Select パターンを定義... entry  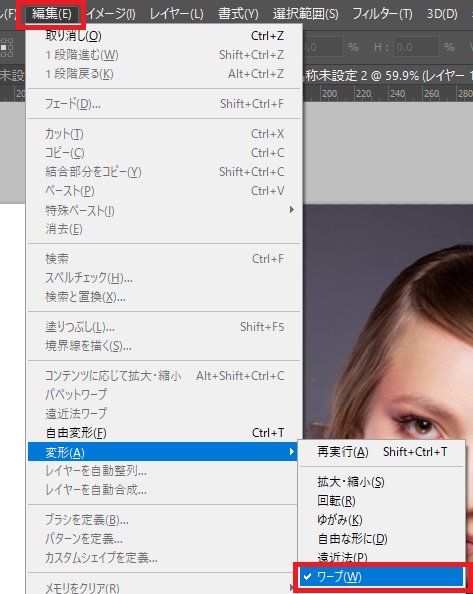(x=163, y=539)
